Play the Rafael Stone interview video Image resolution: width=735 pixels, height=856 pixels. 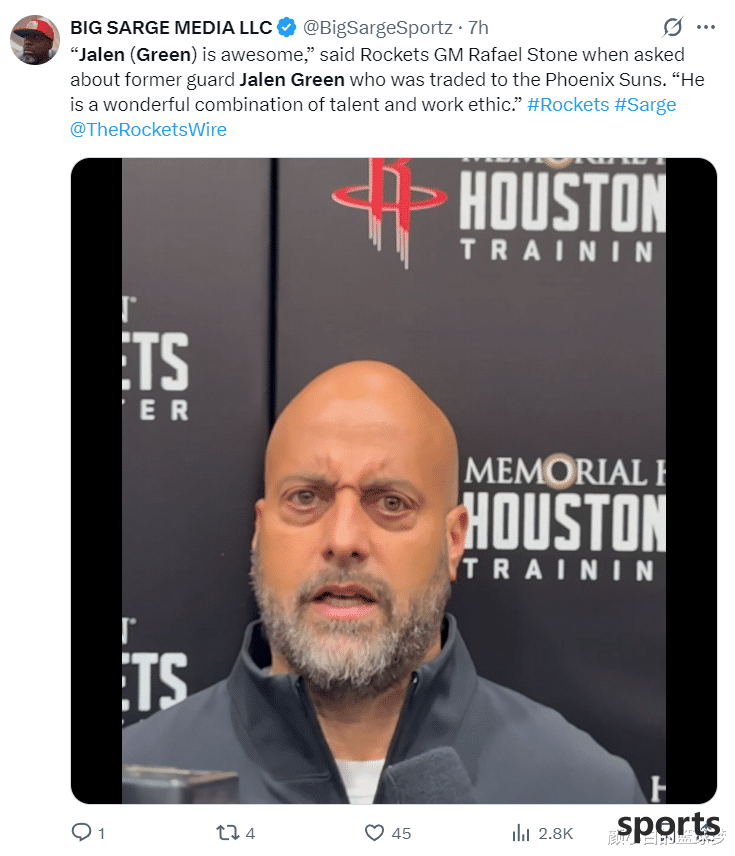(394, 480)
